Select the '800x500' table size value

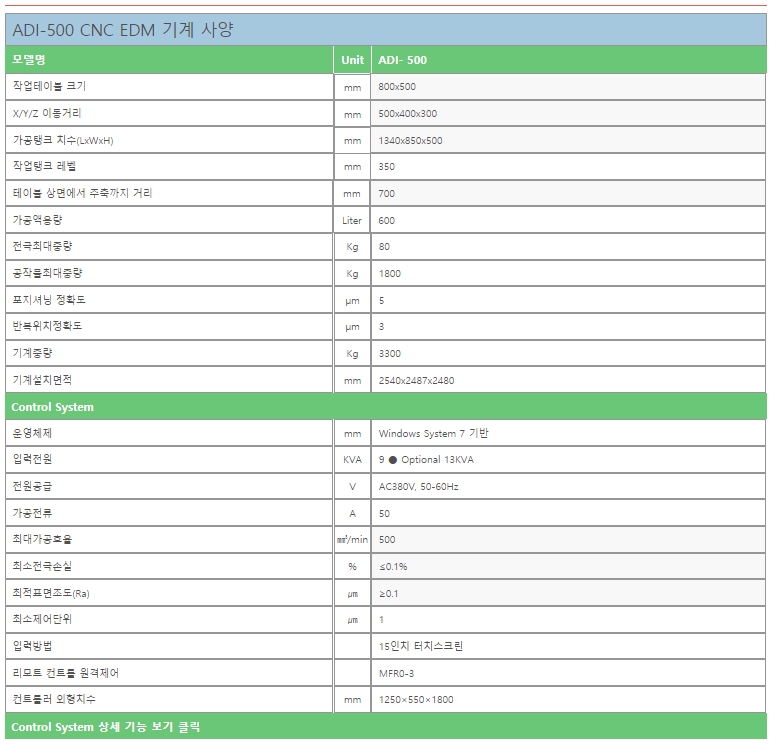[x=397, y=88]
